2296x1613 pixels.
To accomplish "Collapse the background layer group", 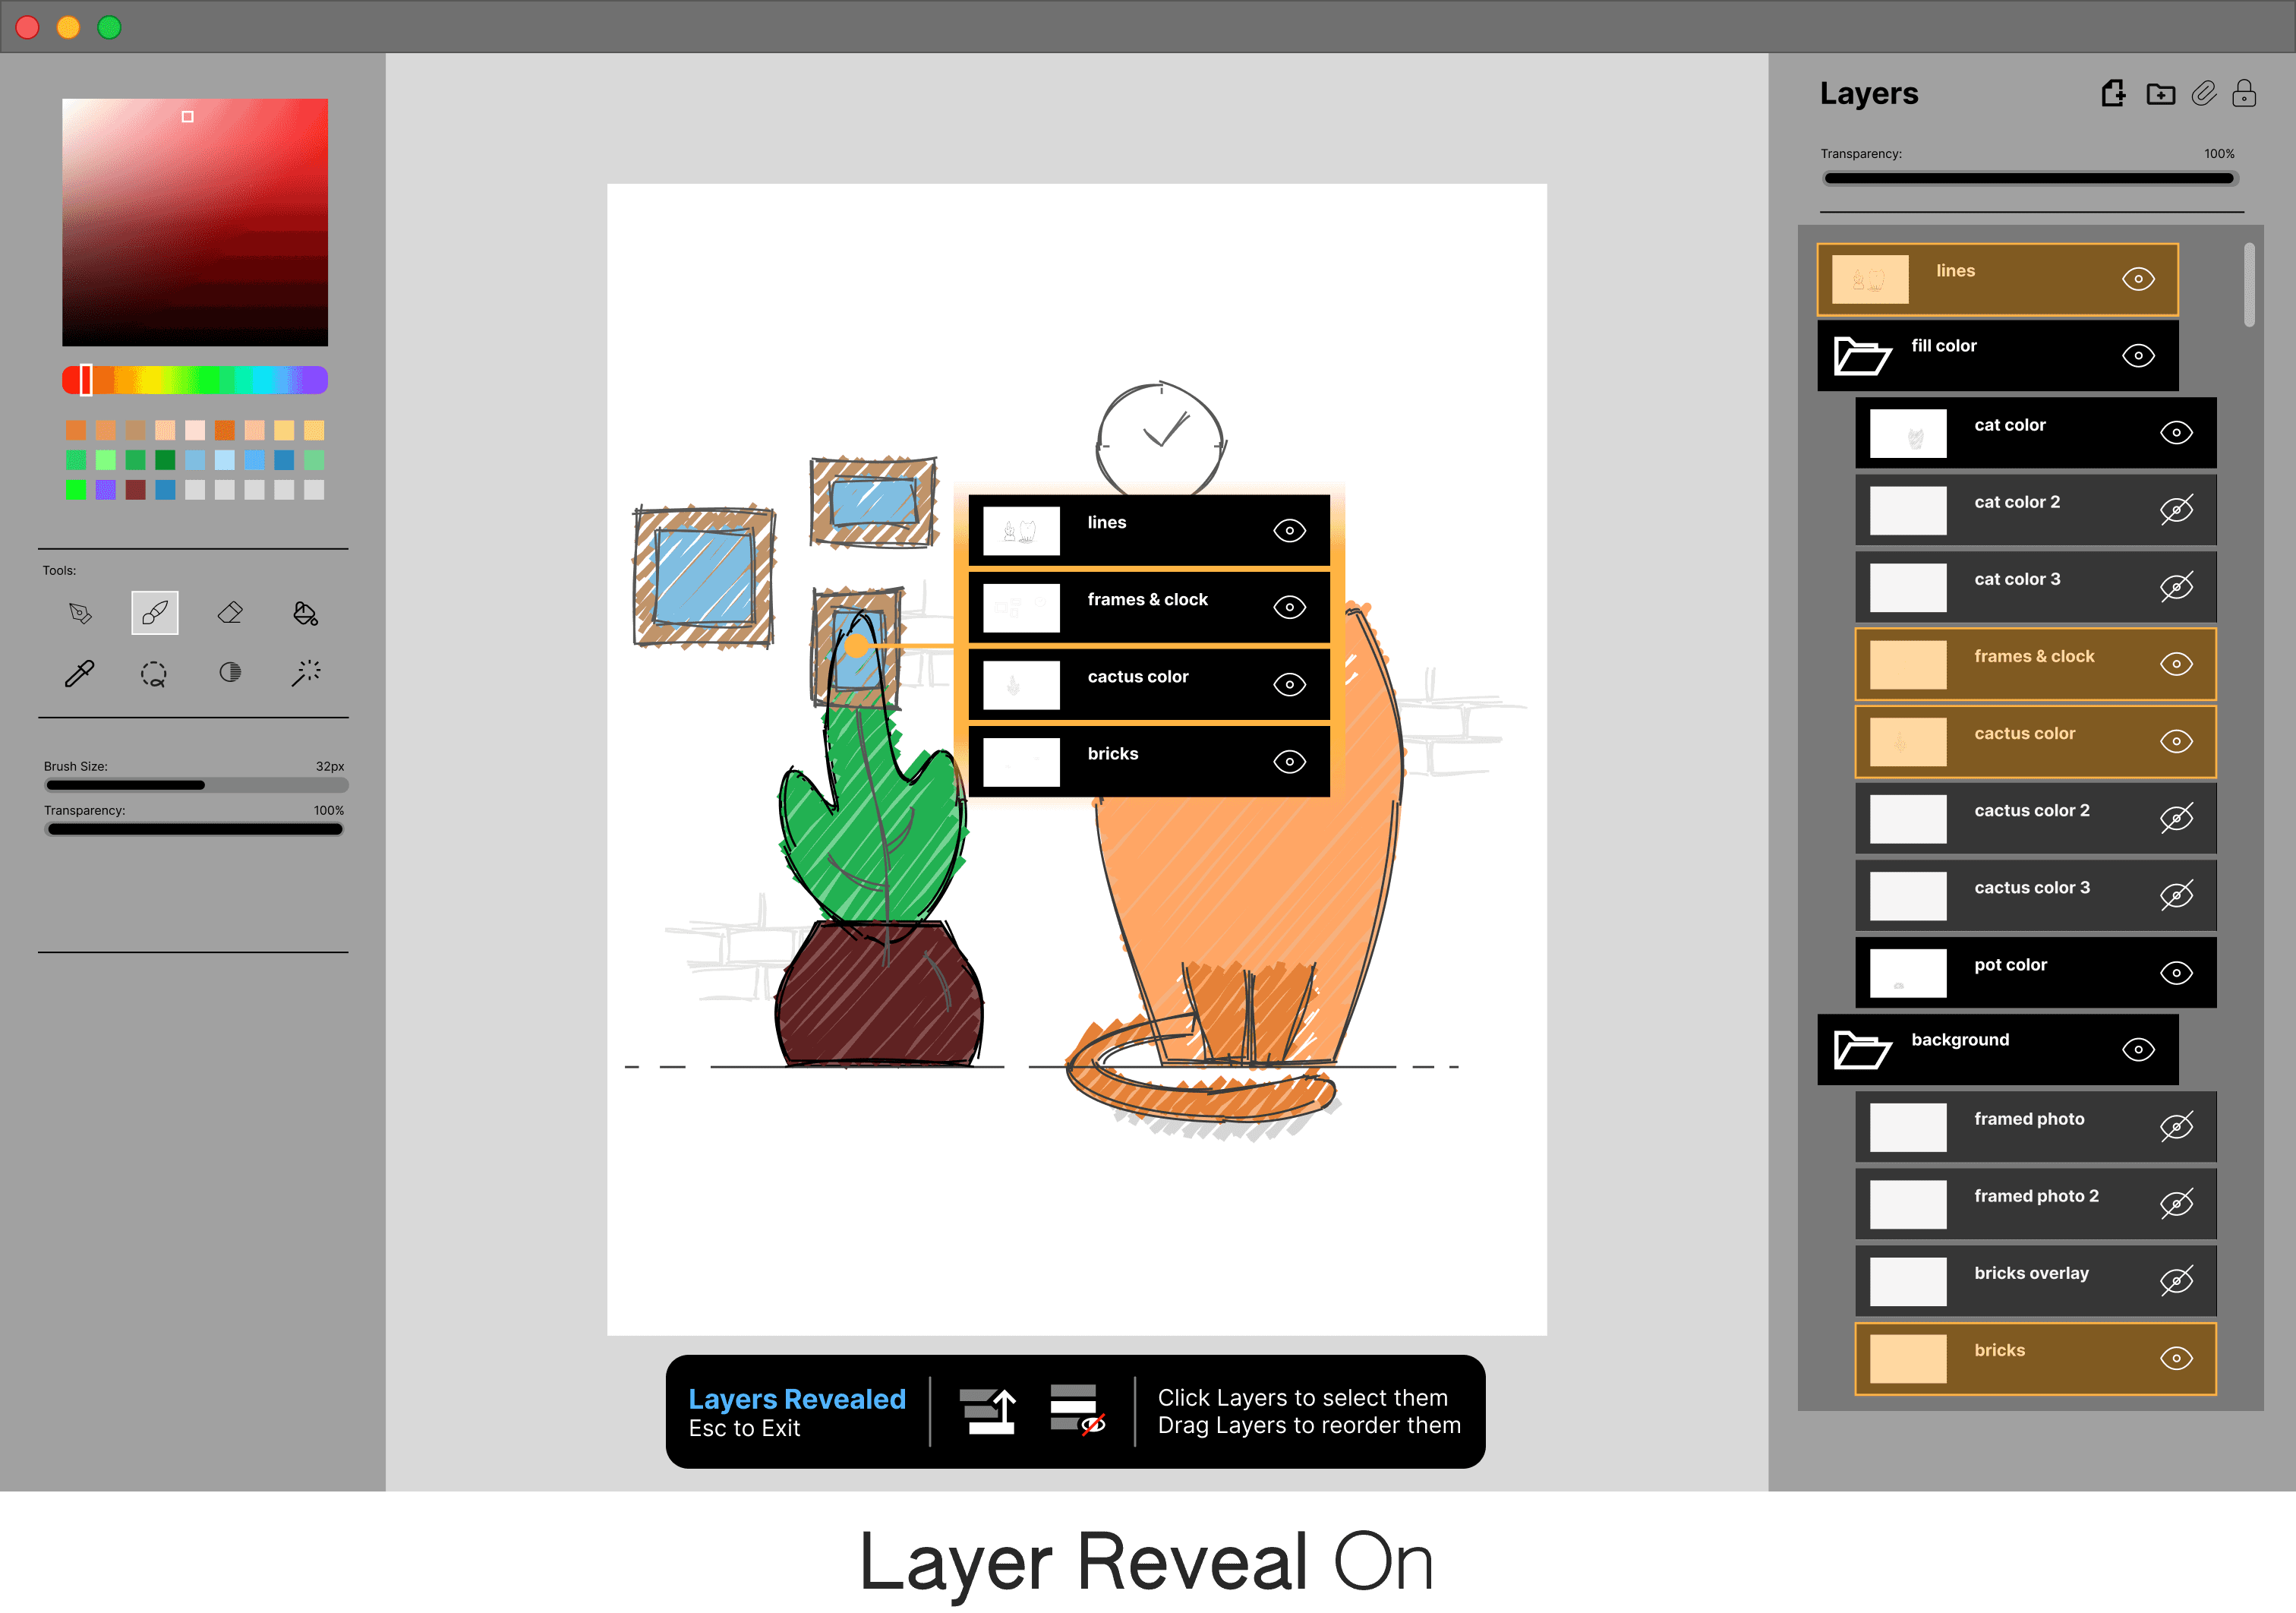I will pyautogui.click(x=1862, y=1050).
